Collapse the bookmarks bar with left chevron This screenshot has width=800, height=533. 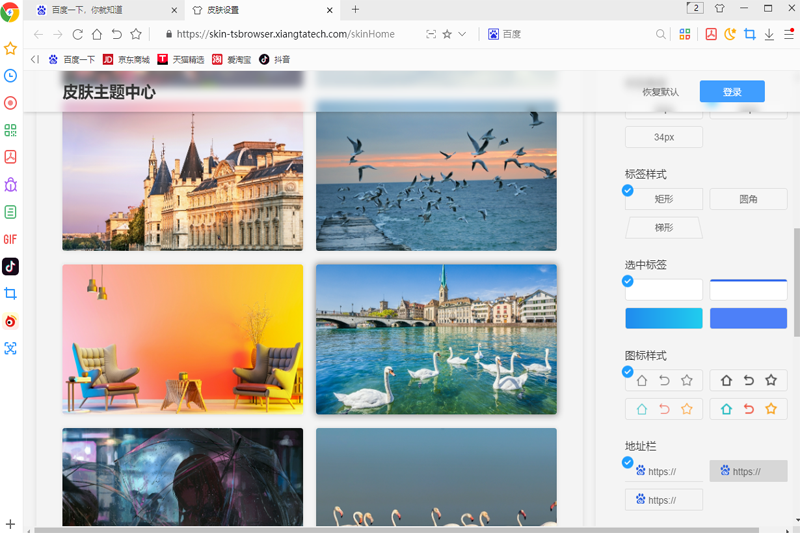pos(35,59)
